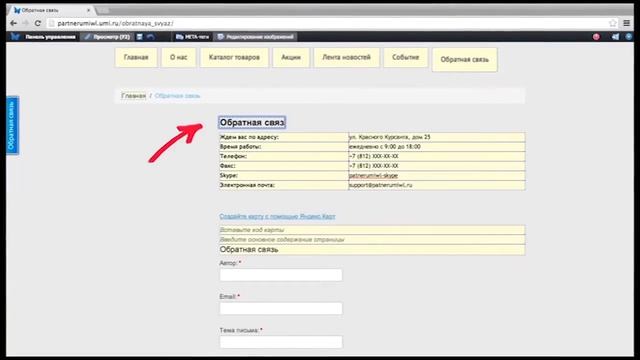640x360 pixels.
Task: Open the Акции menu item
Action: [291, 57]
